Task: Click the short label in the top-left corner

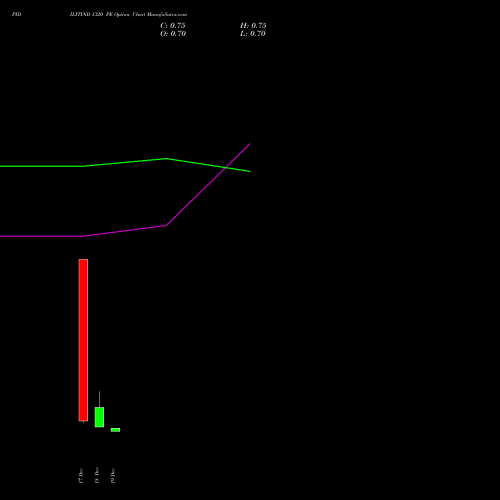Action: tap(17, 15)
